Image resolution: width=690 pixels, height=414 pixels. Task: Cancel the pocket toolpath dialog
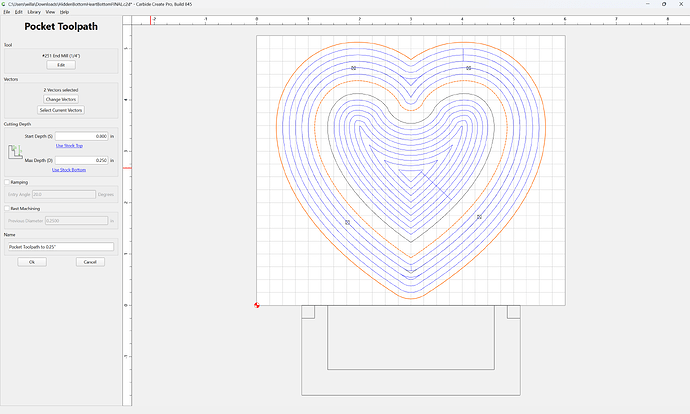pyautogui.click(x=90, y=262)
